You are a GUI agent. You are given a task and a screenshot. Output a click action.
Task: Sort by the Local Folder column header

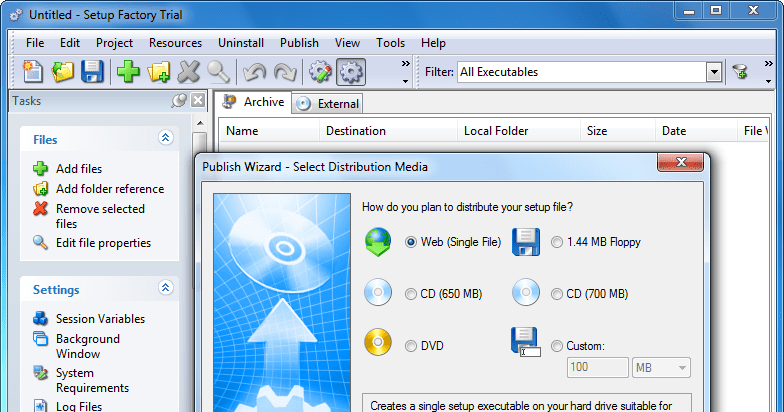pos(518,131)
